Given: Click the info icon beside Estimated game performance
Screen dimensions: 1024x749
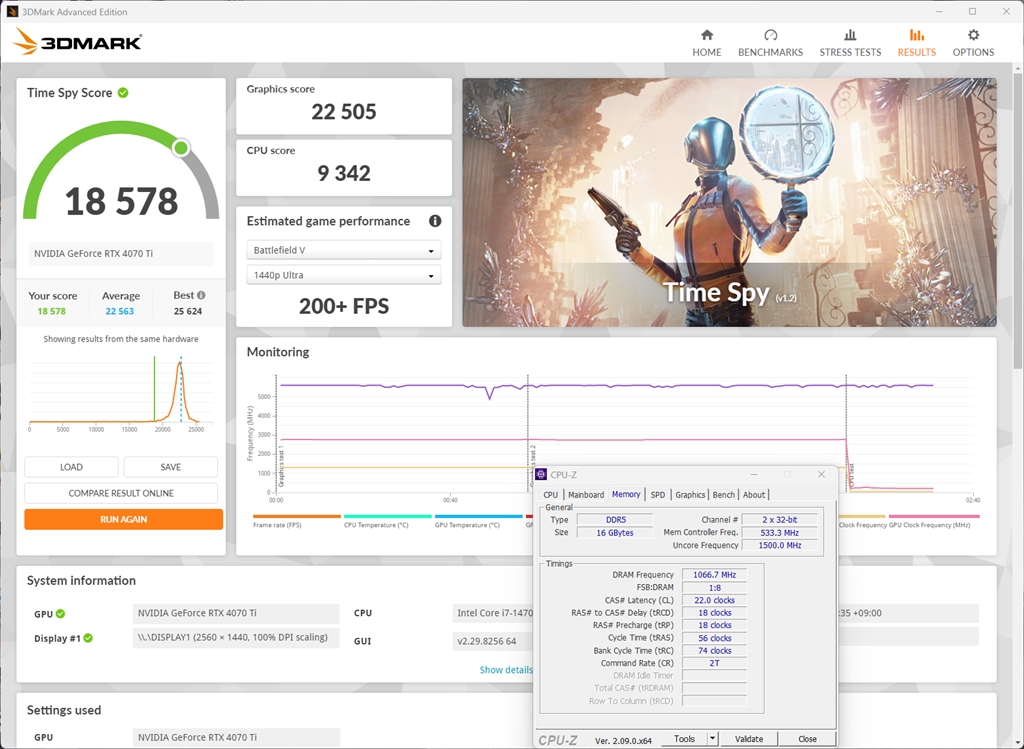Looking at the screenshot, I should 435,221.
